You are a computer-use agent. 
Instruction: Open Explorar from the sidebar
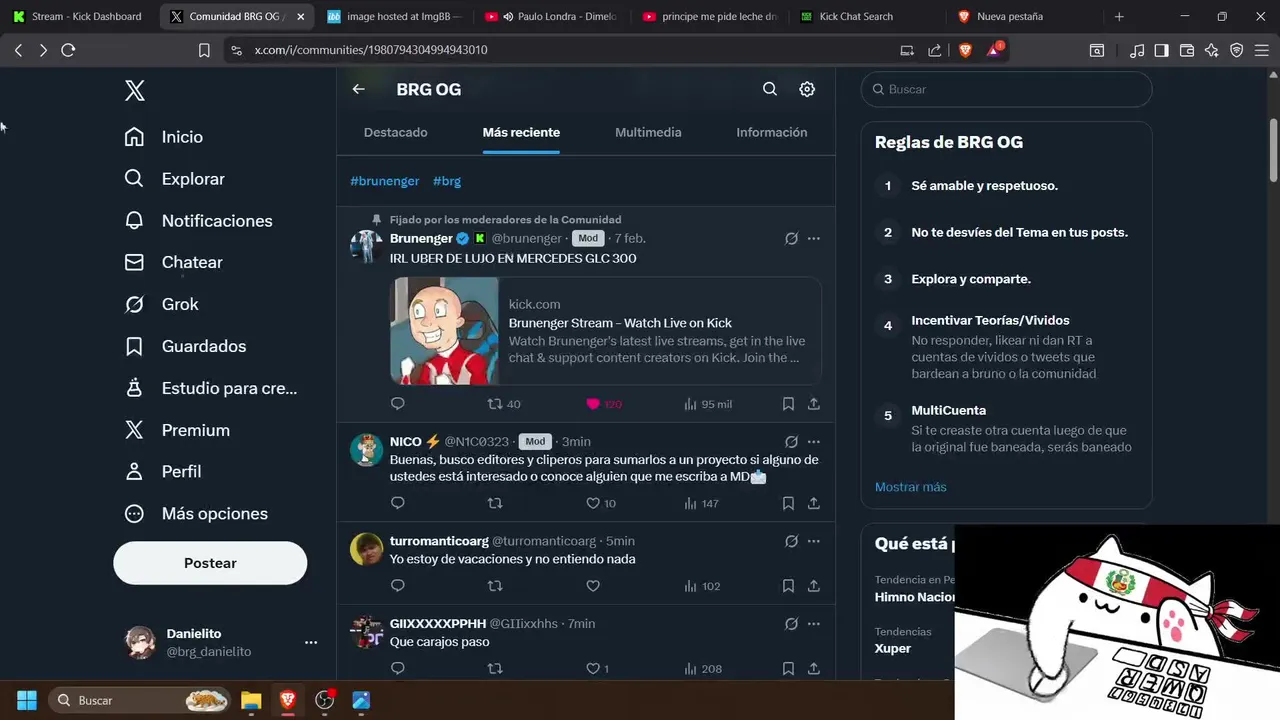(x=174, y=179)
